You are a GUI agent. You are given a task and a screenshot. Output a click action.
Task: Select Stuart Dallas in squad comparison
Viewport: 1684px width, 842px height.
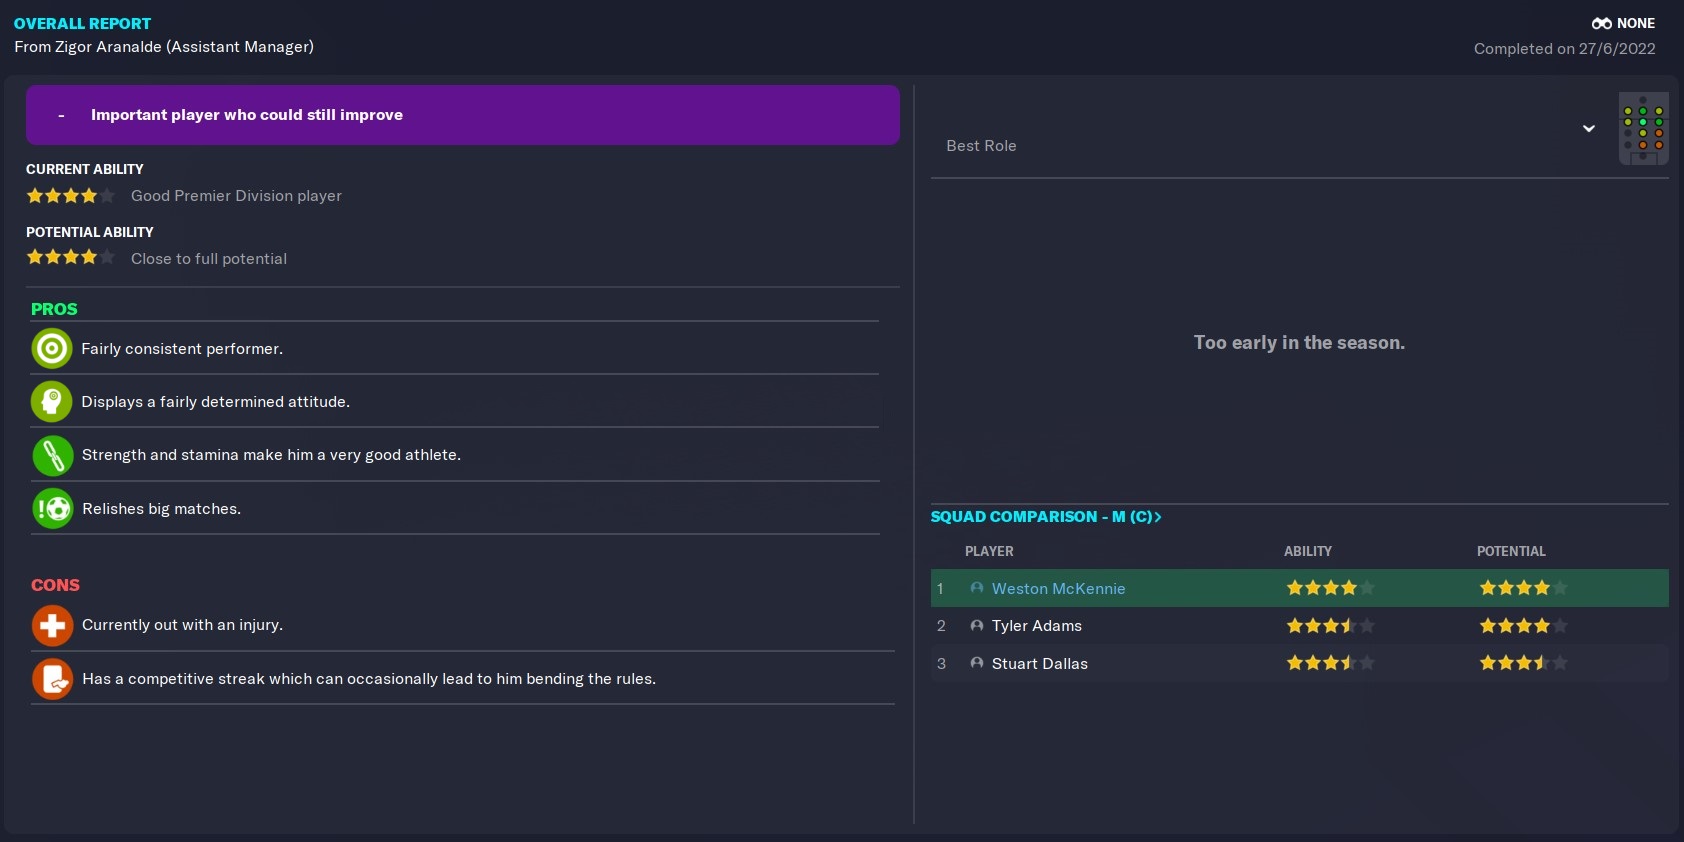click(x=1039, y=664)
